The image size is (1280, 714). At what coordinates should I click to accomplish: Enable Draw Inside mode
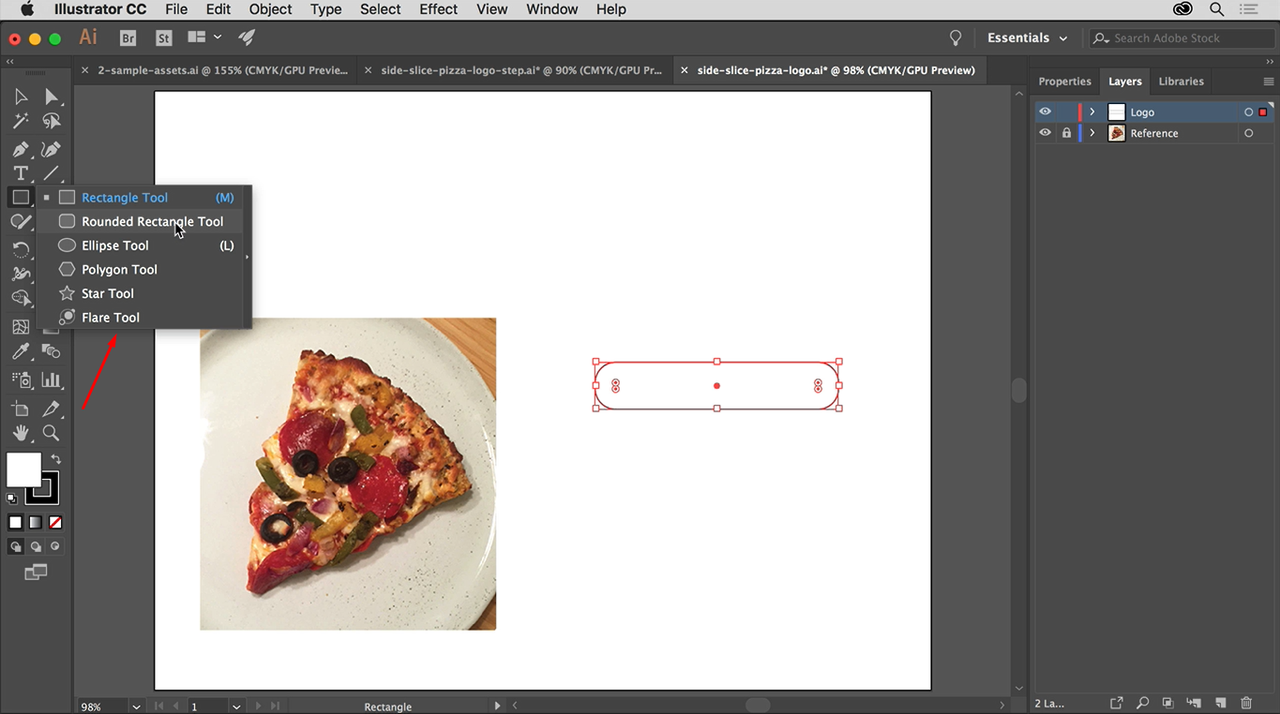tap(56, 546)
